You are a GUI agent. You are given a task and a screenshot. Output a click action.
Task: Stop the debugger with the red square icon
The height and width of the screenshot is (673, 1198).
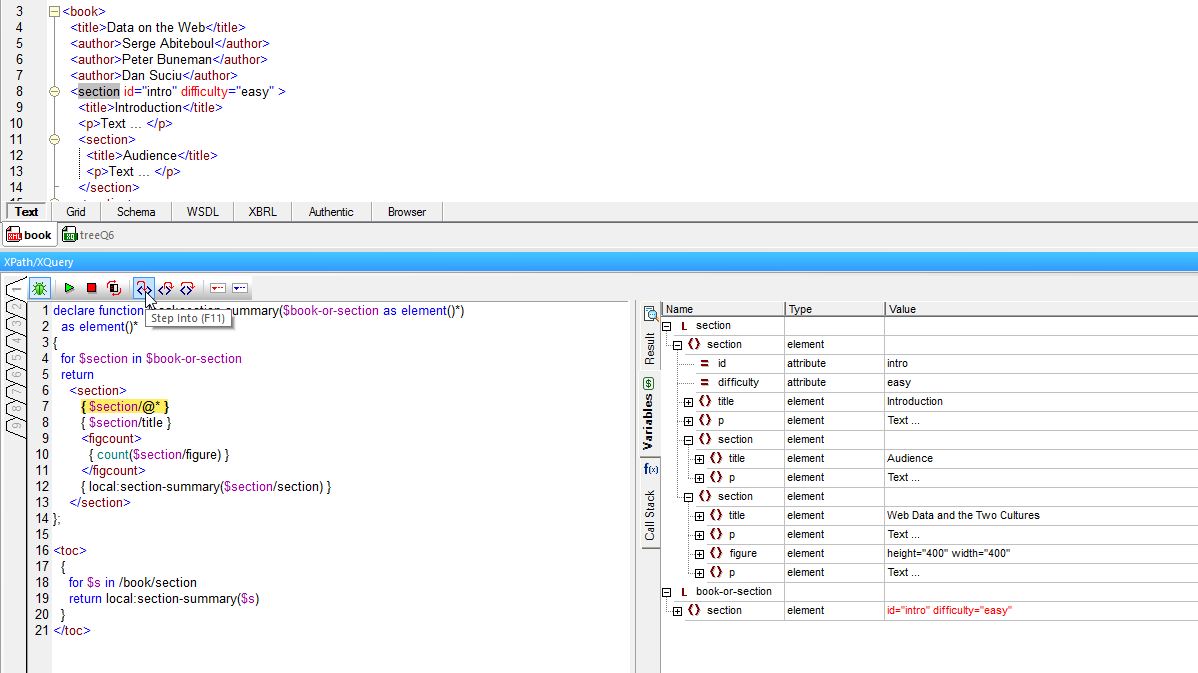(90, 288)
